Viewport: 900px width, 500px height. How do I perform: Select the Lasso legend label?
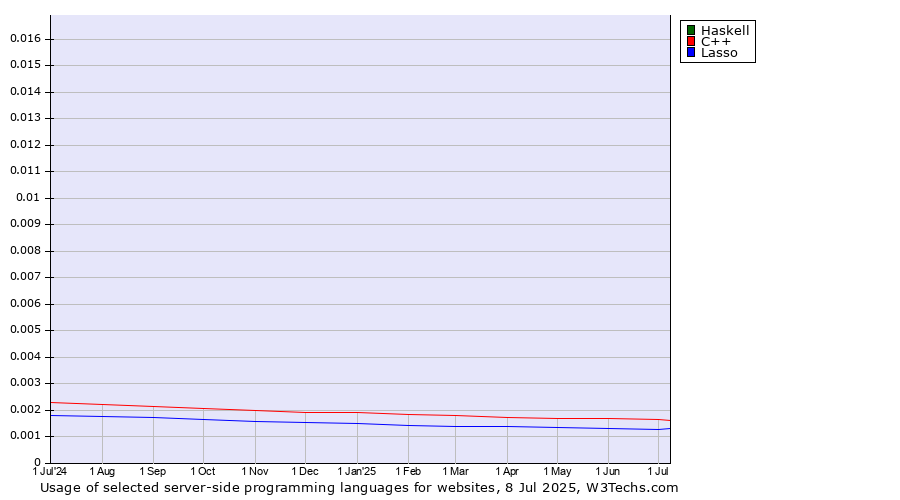pyautogui.click(x=719, y=52)
